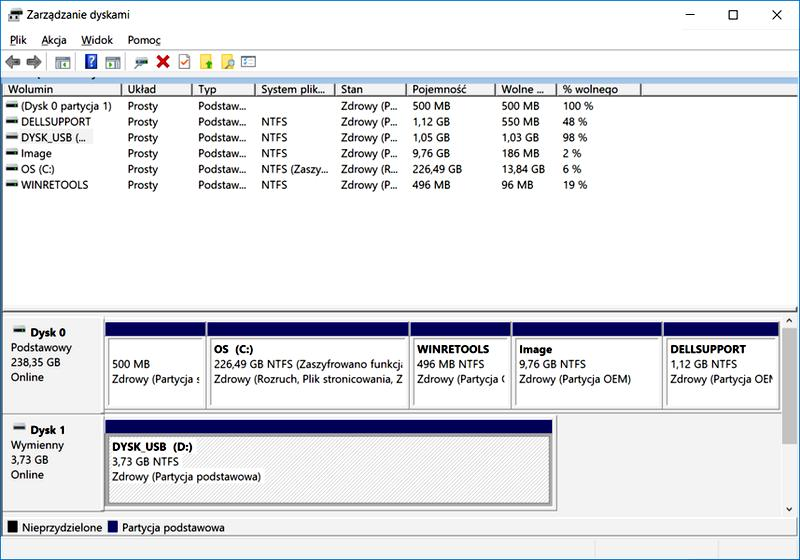Click the blue Partycja podstawowa legend swatch
This screenshot has height=560, width=800.
coord(113,527)
